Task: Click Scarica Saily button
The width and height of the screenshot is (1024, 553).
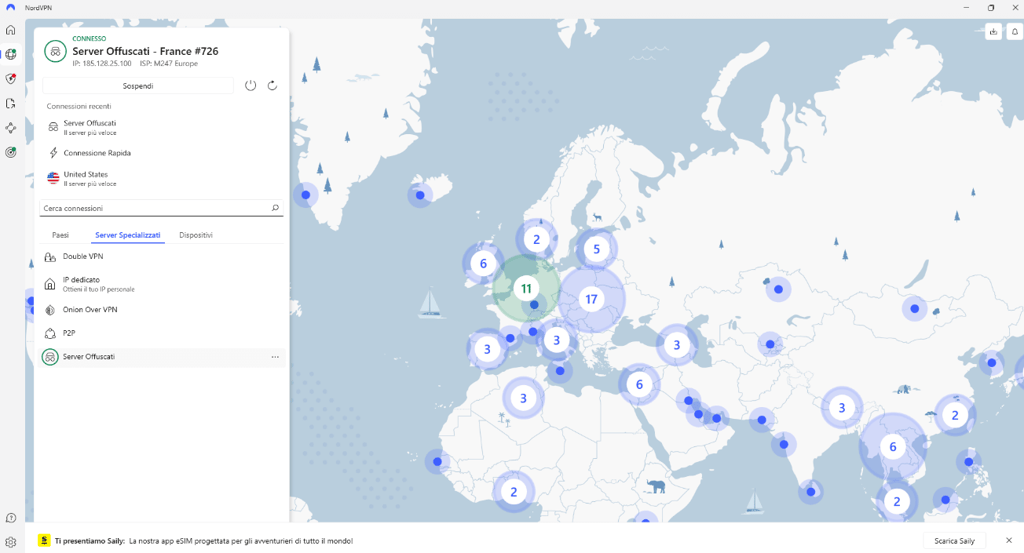Action: click(x=954, y=541)
